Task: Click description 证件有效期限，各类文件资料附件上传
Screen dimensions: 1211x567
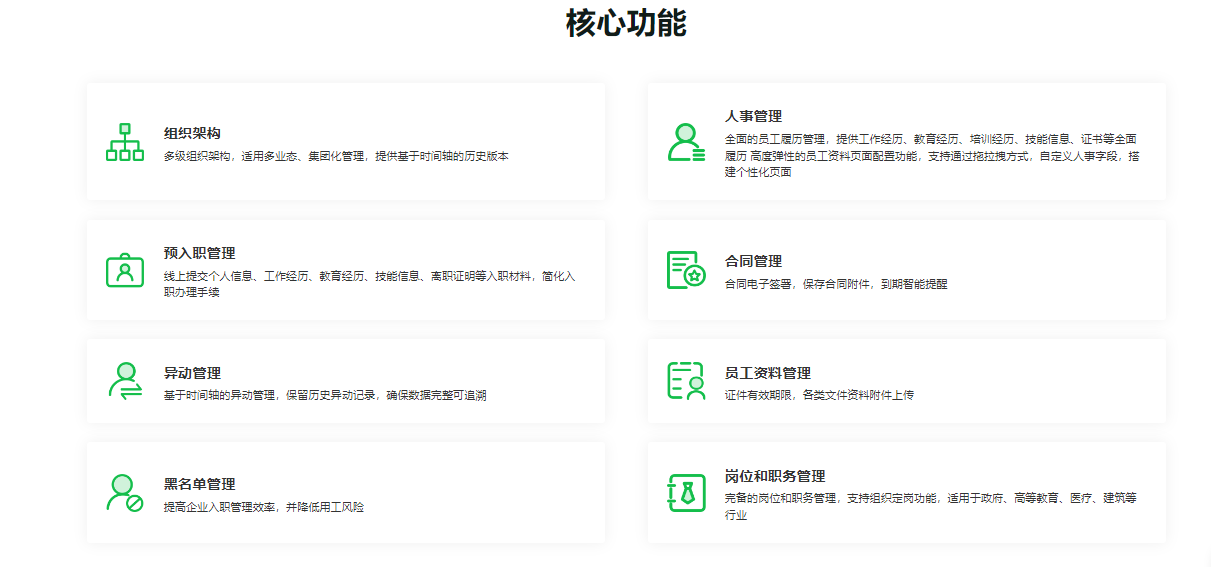Action: 819,395
